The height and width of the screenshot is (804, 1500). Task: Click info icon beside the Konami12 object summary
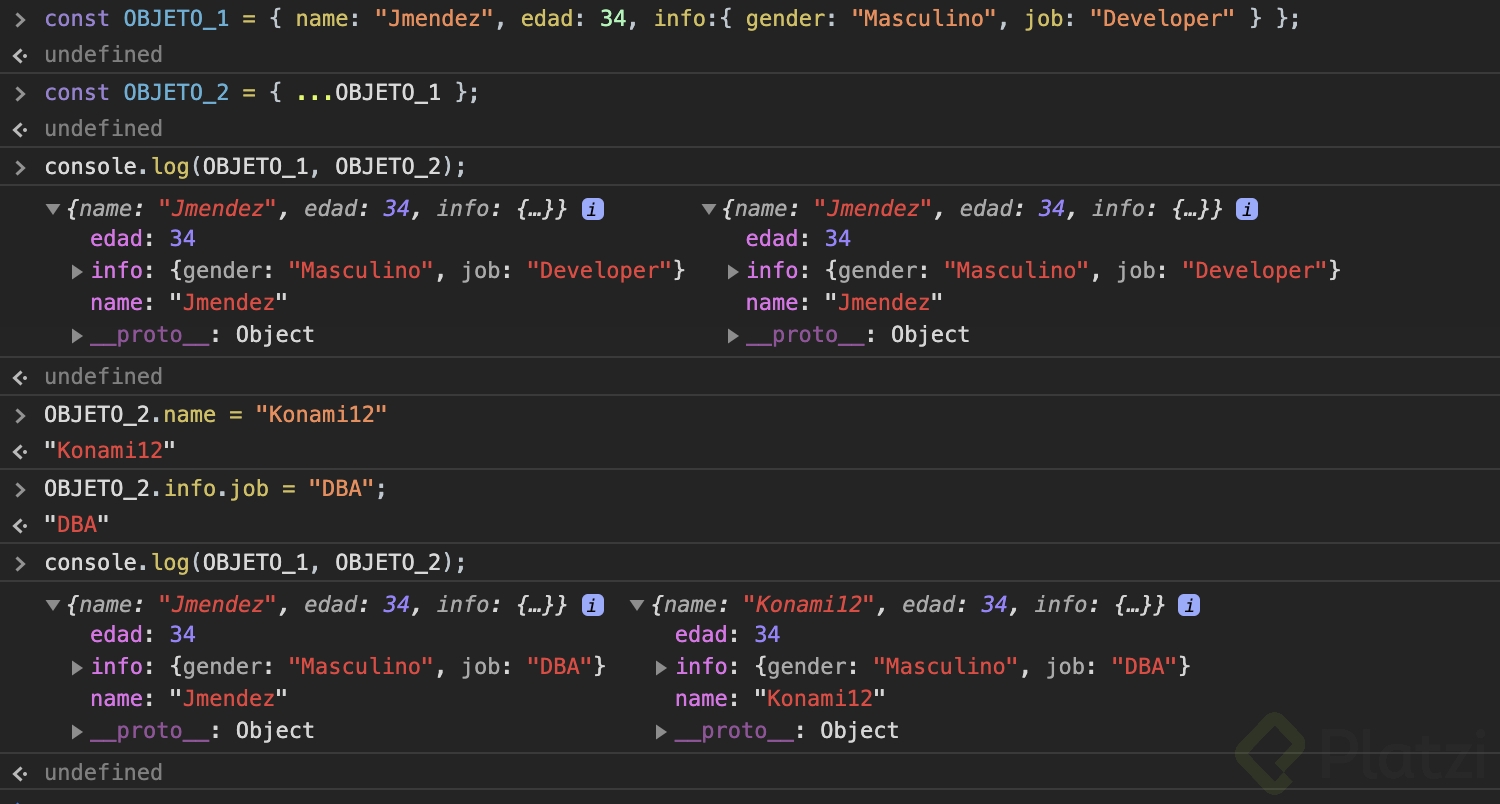pos(1189,605)
